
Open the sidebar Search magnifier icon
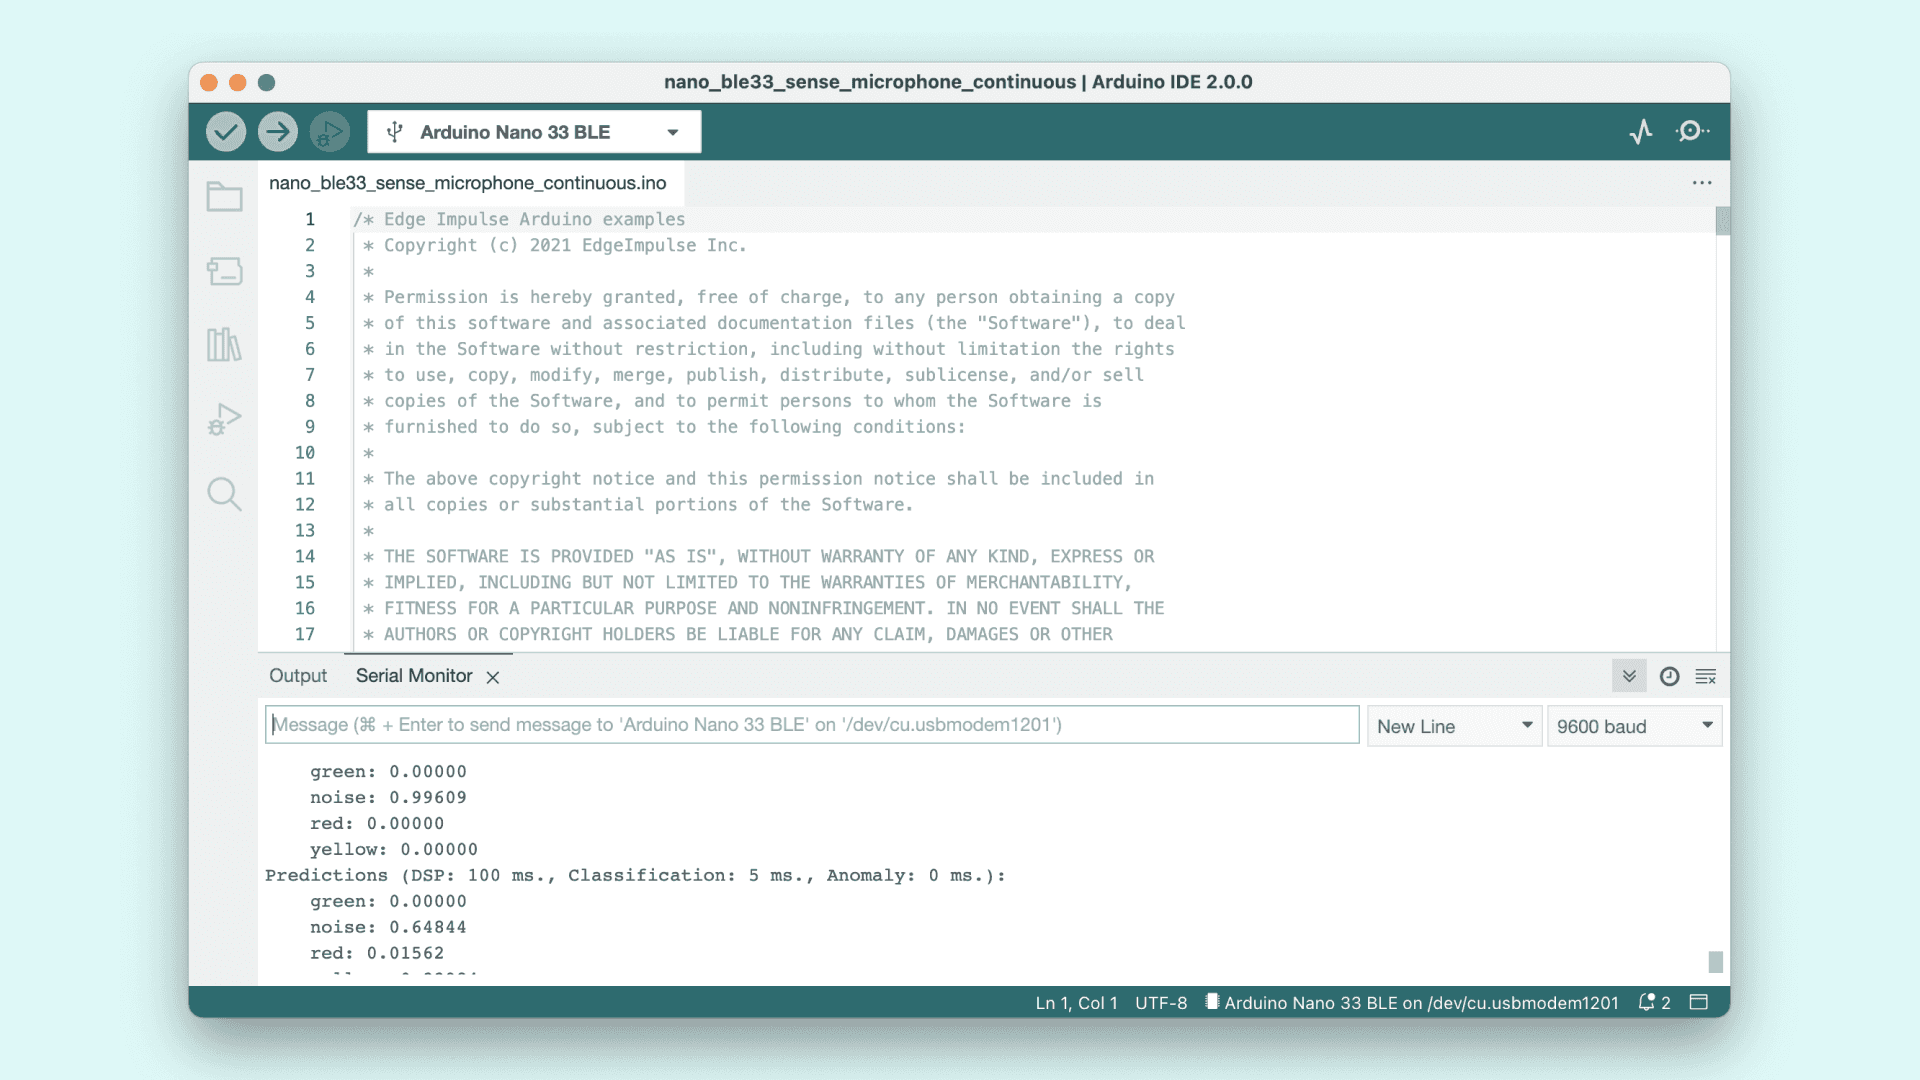coord(224,493)
